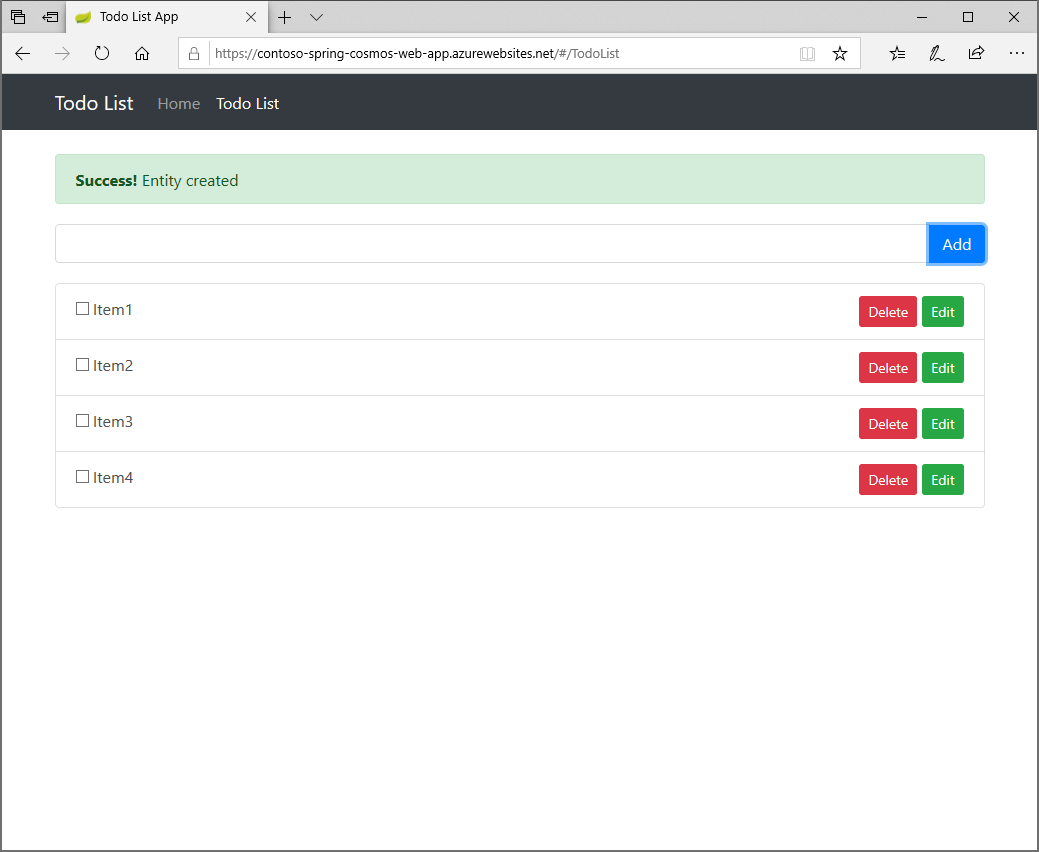Check the Item1 checkbox
Screen dimensions: 1039x852
tap(82, 308)
